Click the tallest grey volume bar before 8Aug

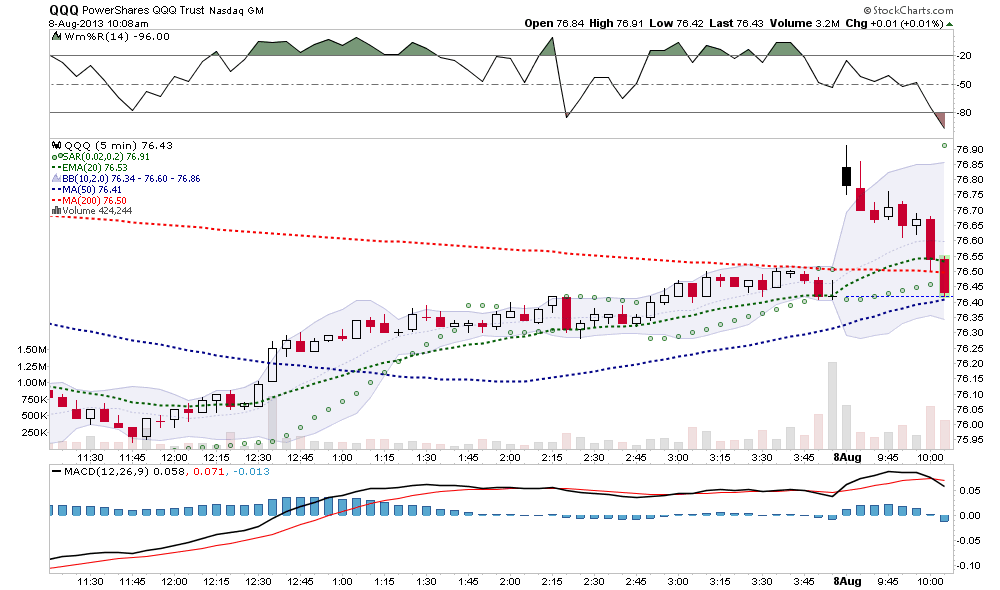832,406
